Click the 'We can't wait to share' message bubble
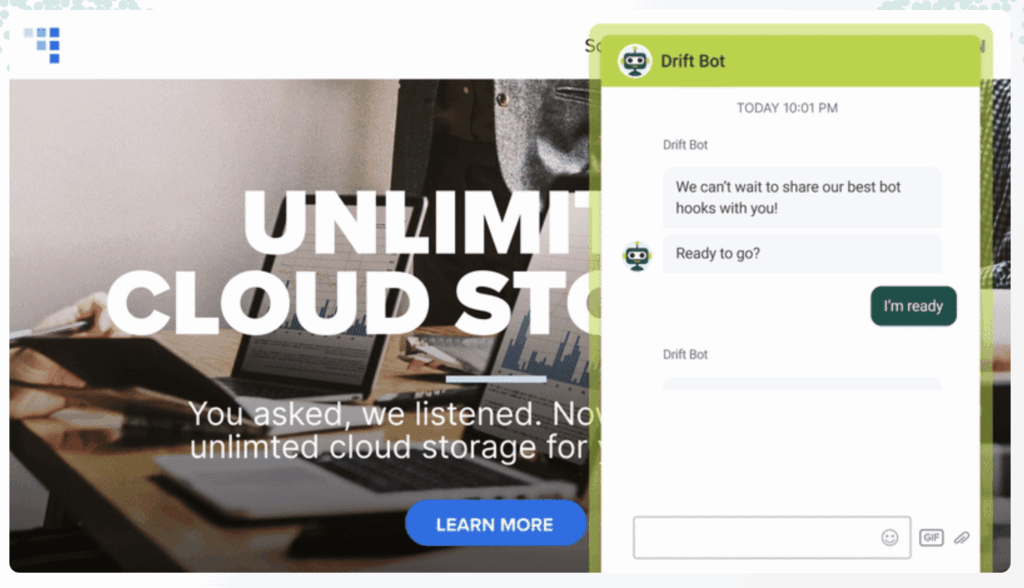The width and height of the screenshot is (1024, 588). [802, 197]
